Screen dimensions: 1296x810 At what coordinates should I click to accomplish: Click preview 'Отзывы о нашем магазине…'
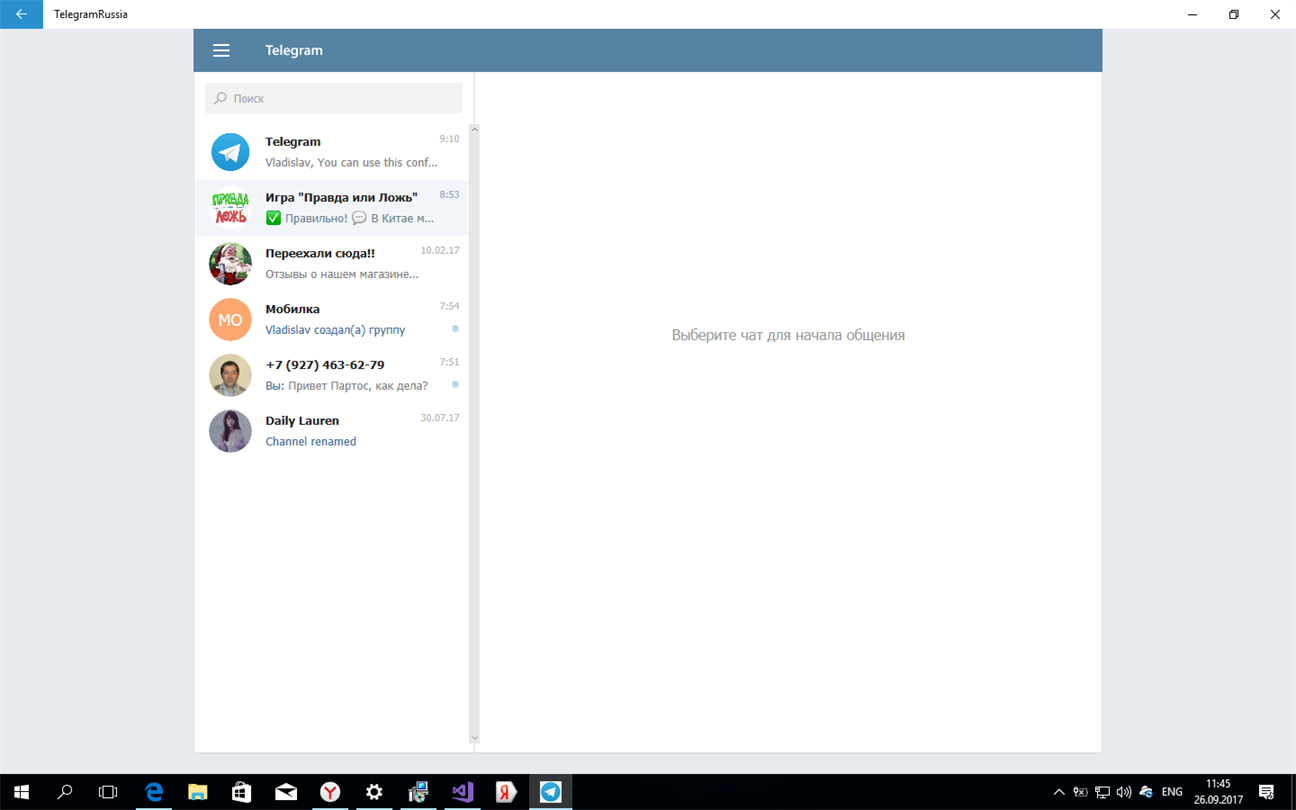[x=342, y=274]
